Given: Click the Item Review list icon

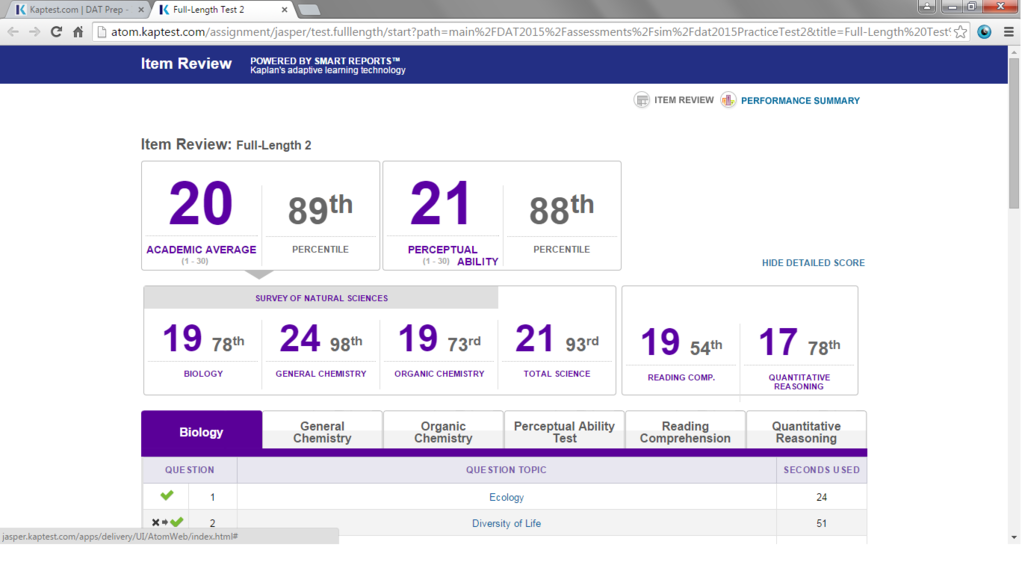Looking at the screenshot, I should point(641,100).
